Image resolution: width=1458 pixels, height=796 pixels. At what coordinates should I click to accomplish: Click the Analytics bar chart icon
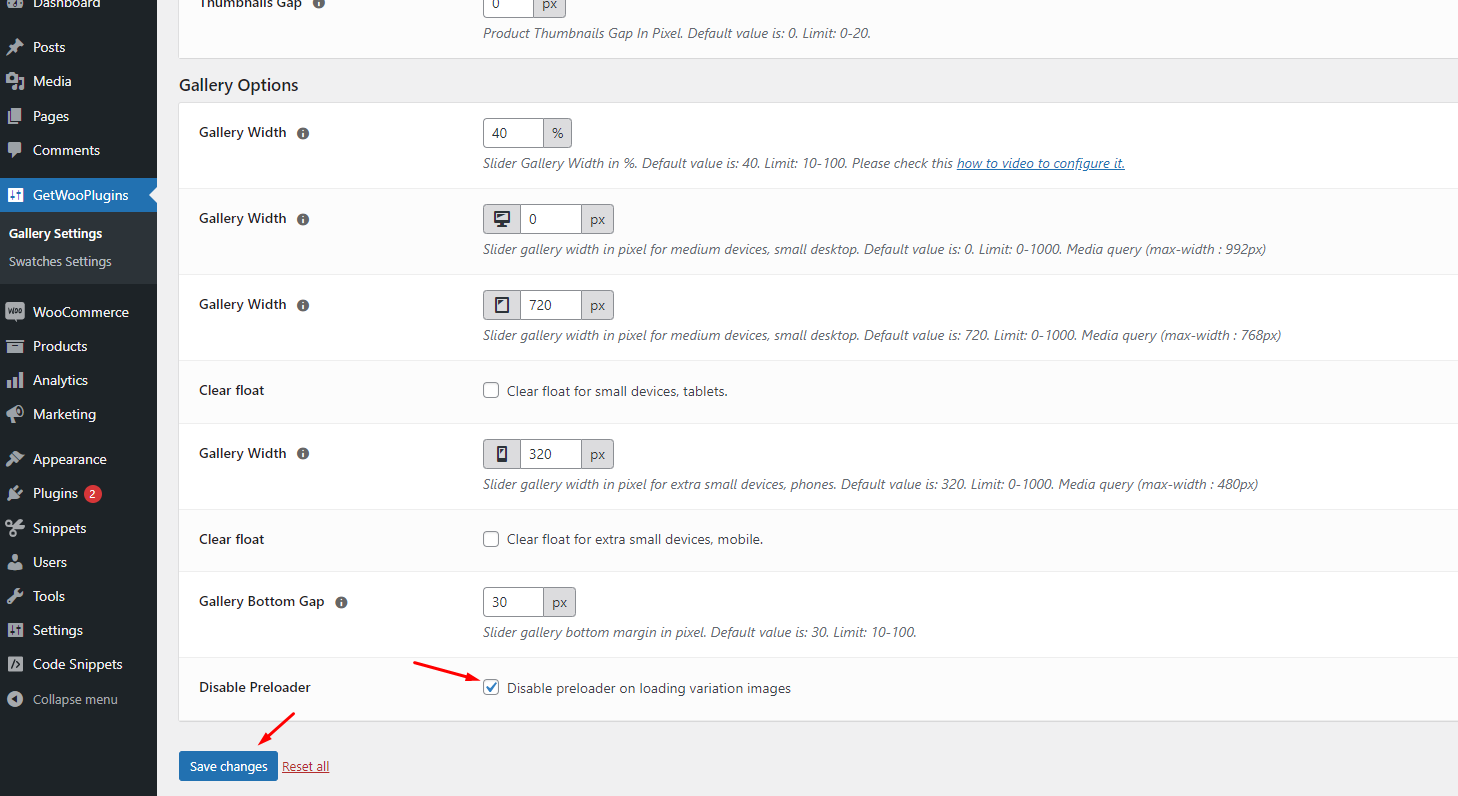click(15, 380)
